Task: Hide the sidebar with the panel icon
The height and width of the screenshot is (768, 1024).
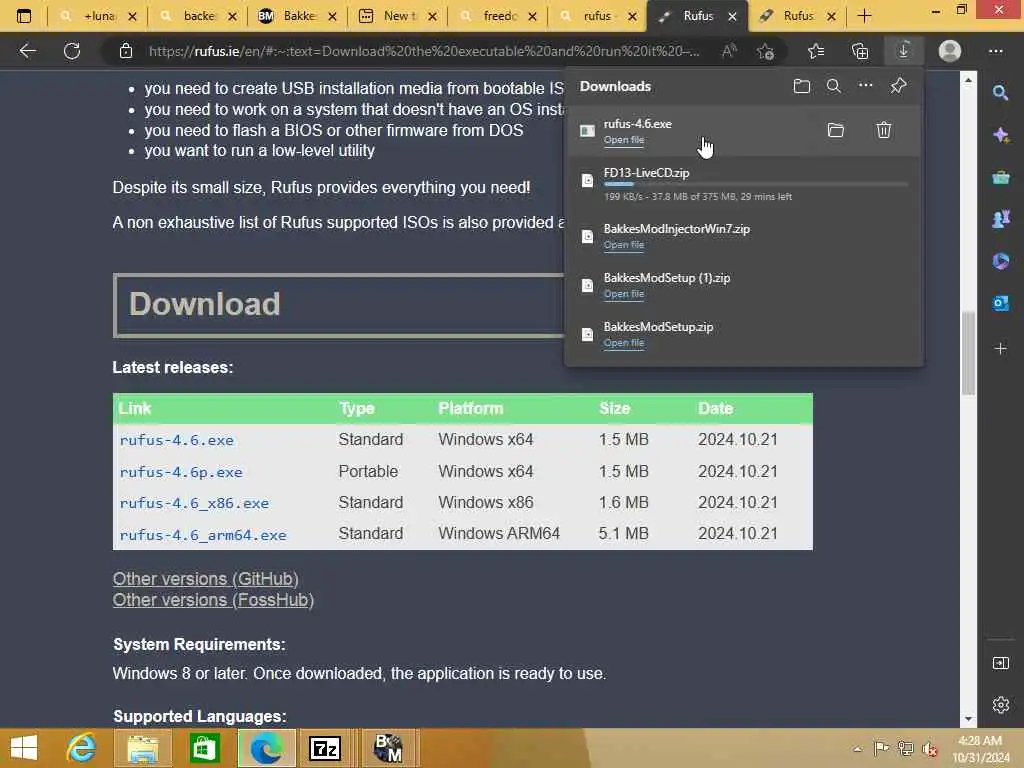Action: click(x=1000, y=663)
